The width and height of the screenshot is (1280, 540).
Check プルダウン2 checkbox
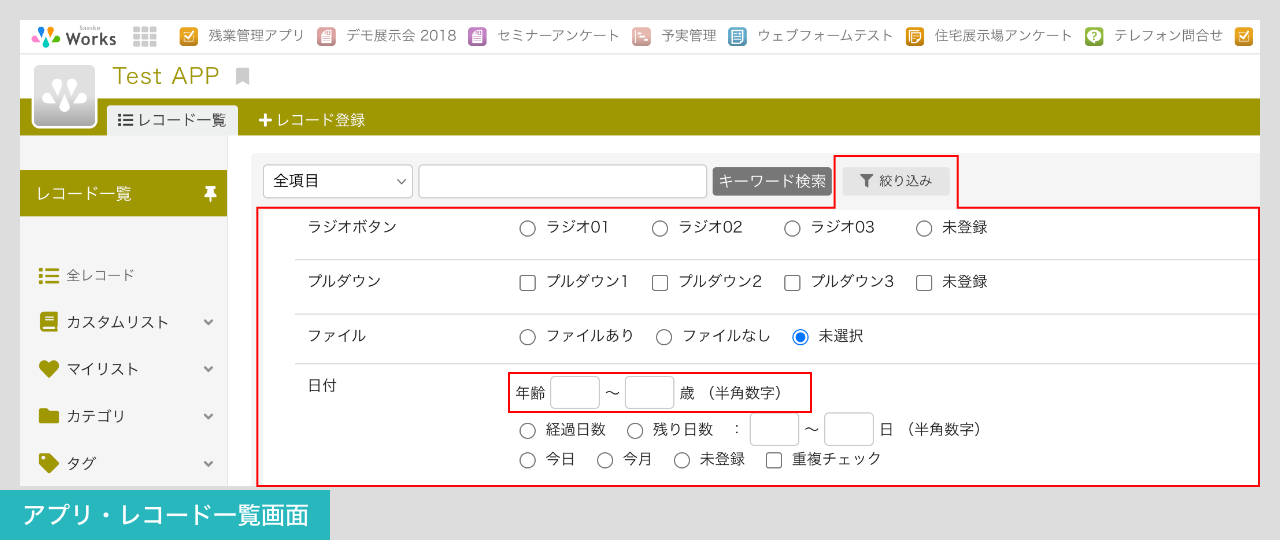point(660,283)
